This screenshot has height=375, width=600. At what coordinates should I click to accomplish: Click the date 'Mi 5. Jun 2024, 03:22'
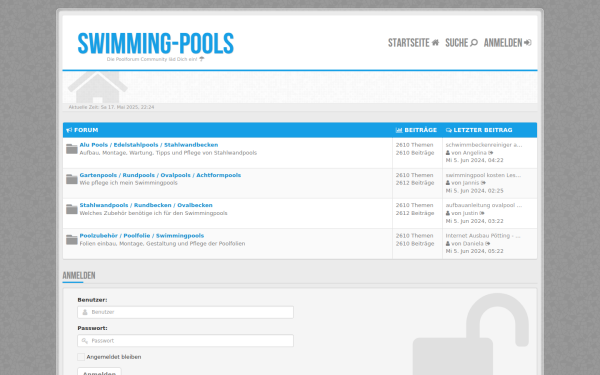pos(474,221)
